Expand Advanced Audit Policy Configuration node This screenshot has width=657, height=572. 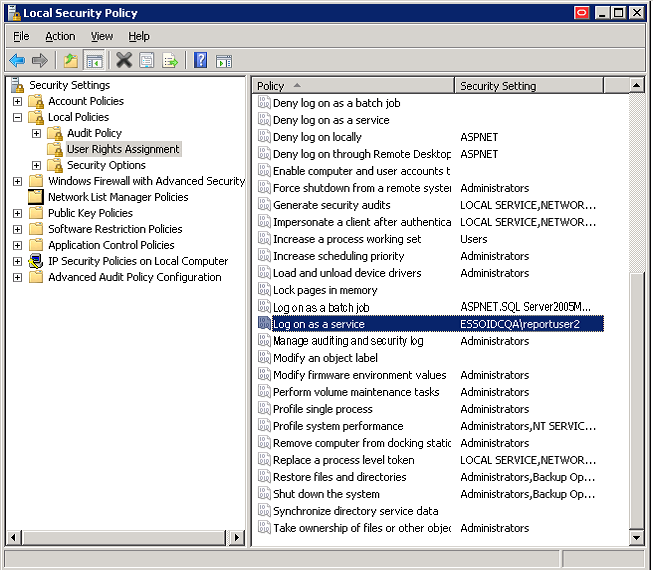[18, 278]
